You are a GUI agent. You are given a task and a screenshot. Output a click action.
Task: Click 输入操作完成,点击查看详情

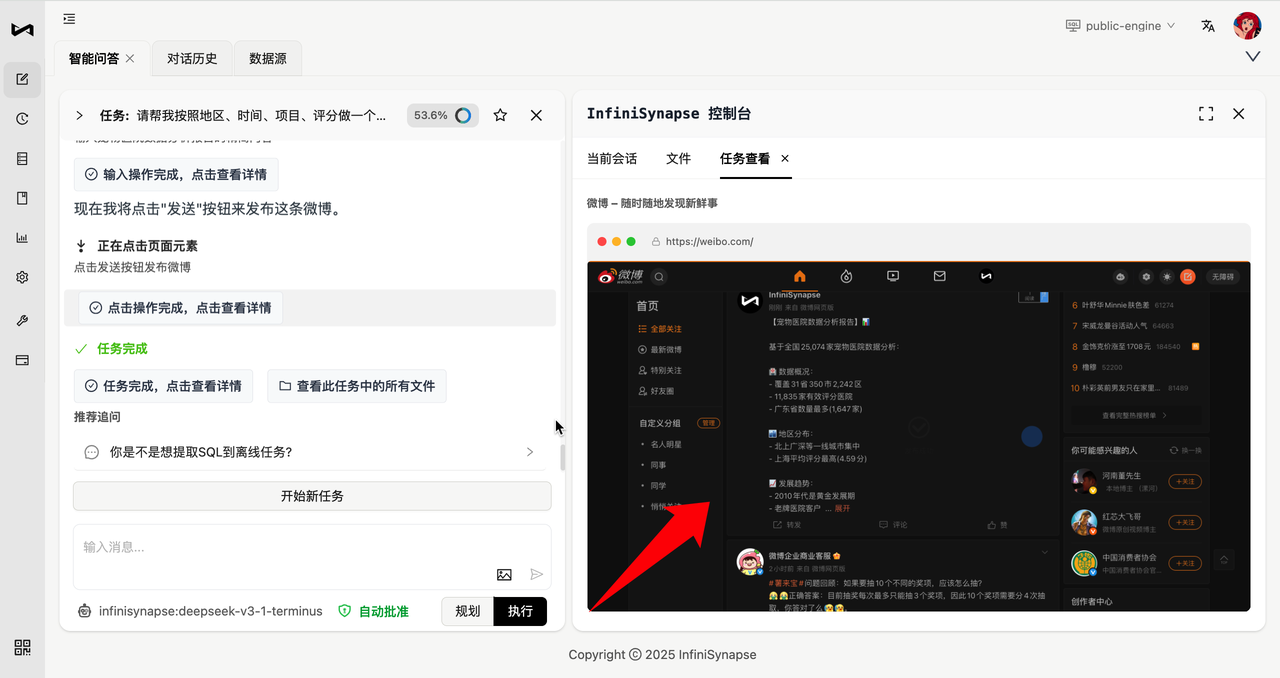coord(176,174)
